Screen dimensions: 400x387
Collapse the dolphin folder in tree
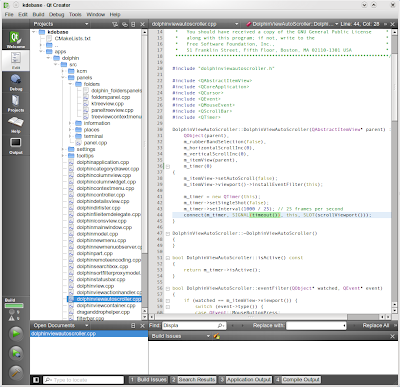pos(49,58)
